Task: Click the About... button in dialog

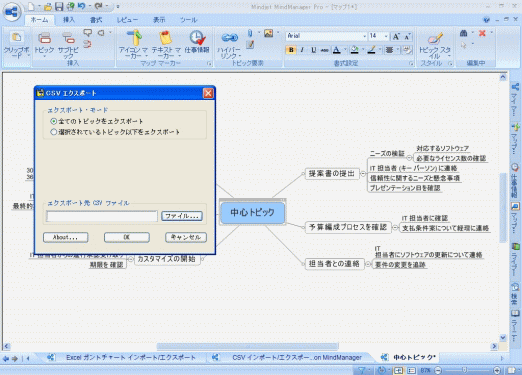Action: click(66, 237)
